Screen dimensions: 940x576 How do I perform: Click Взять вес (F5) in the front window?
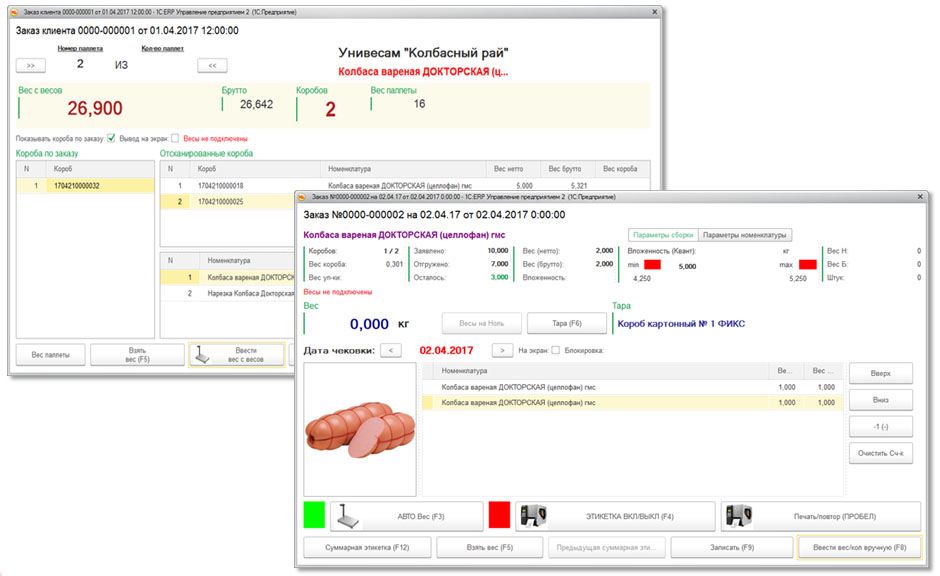[x=490, y=547]
